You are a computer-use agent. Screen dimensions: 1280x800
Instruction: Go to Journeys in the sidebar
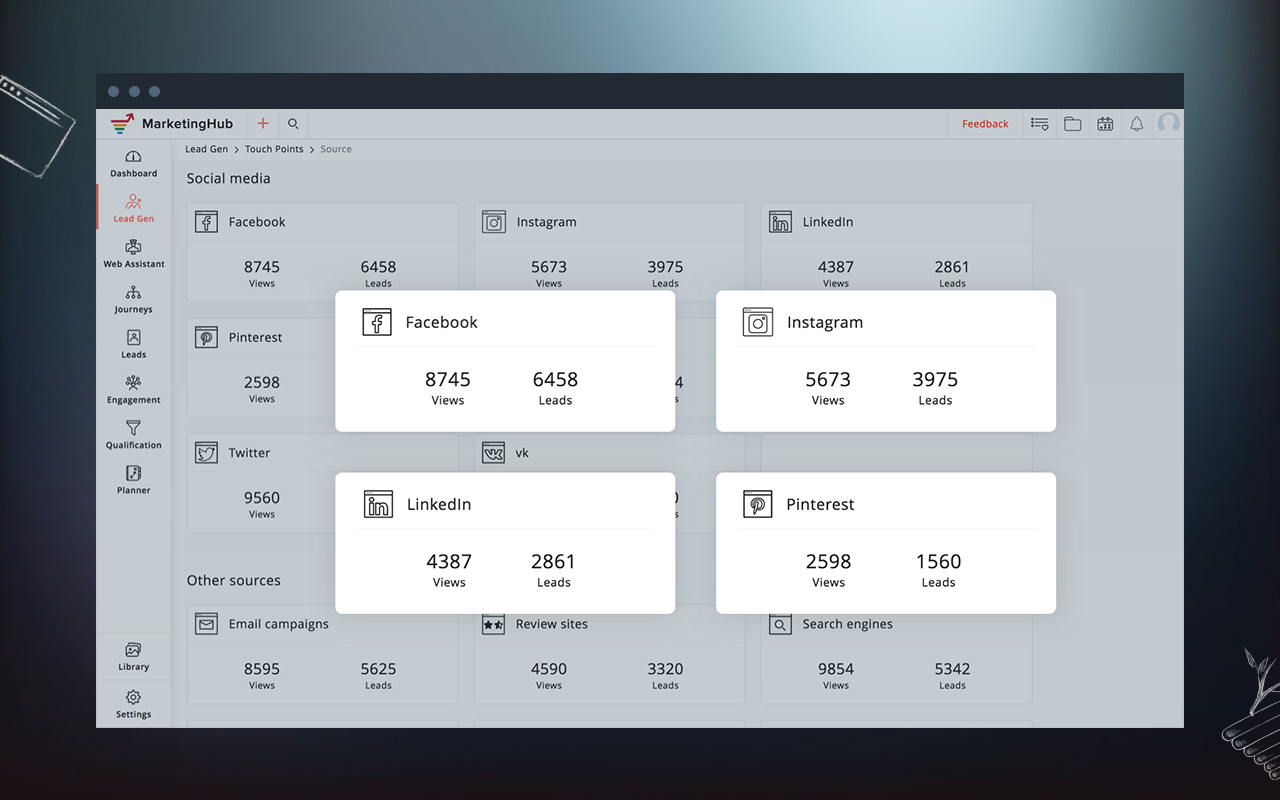click(133, 298)
